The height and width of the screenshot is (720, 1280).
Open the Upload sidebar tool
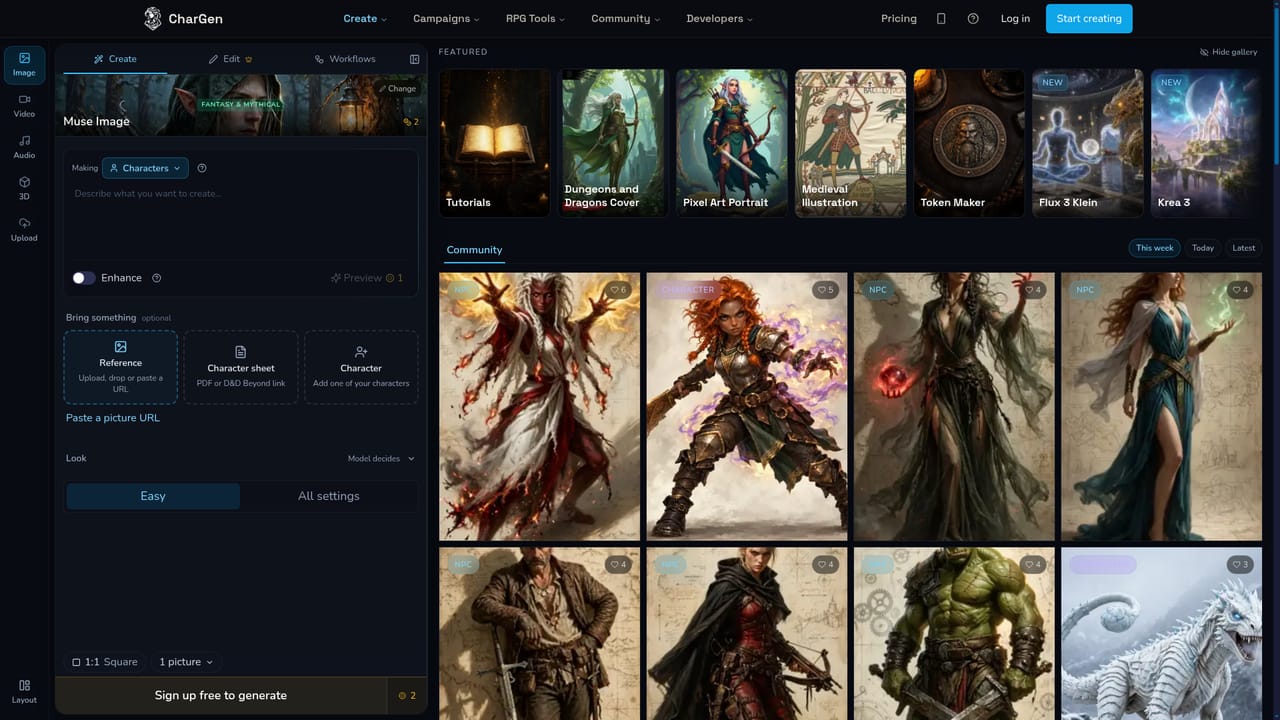pos(24,229)
